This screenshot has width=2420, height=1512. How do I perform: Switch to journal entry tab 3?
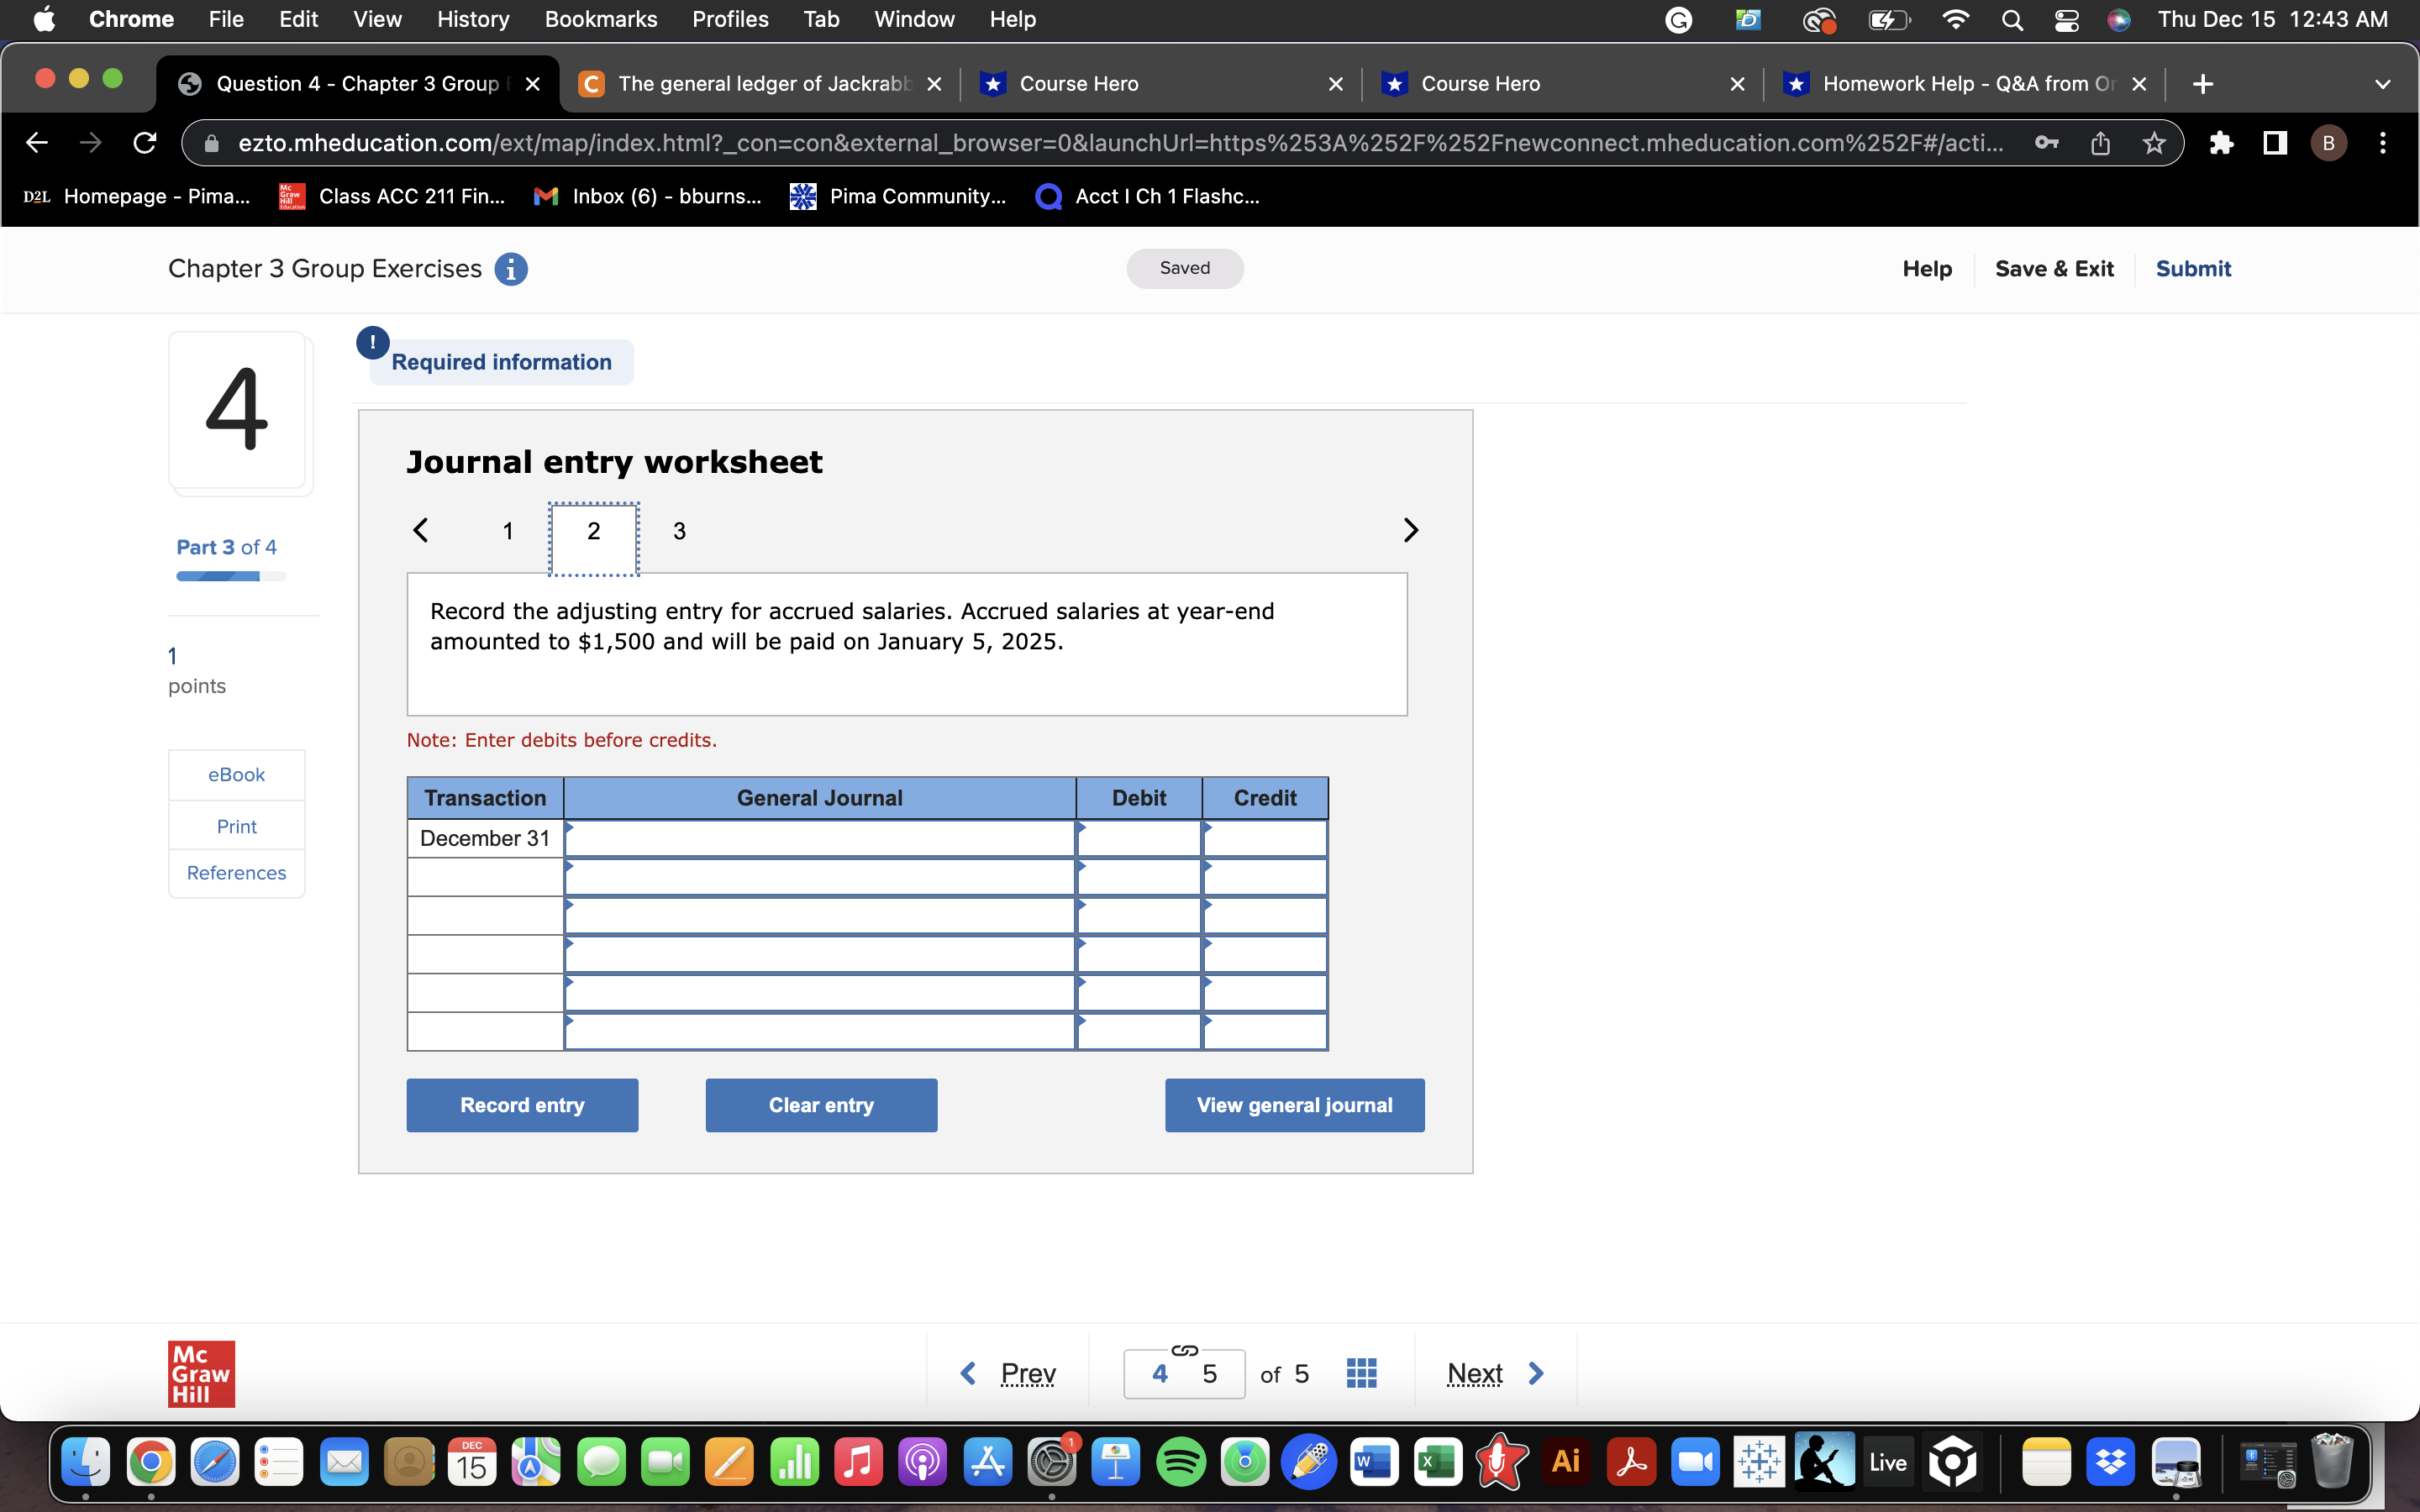[x=679, y=531]
